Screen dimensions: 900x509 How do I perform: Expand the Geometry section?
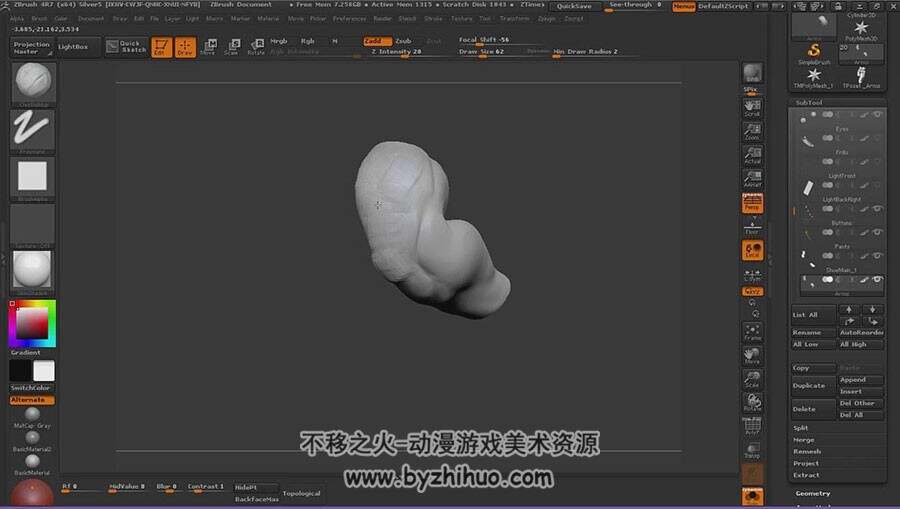tap(813, 494)
